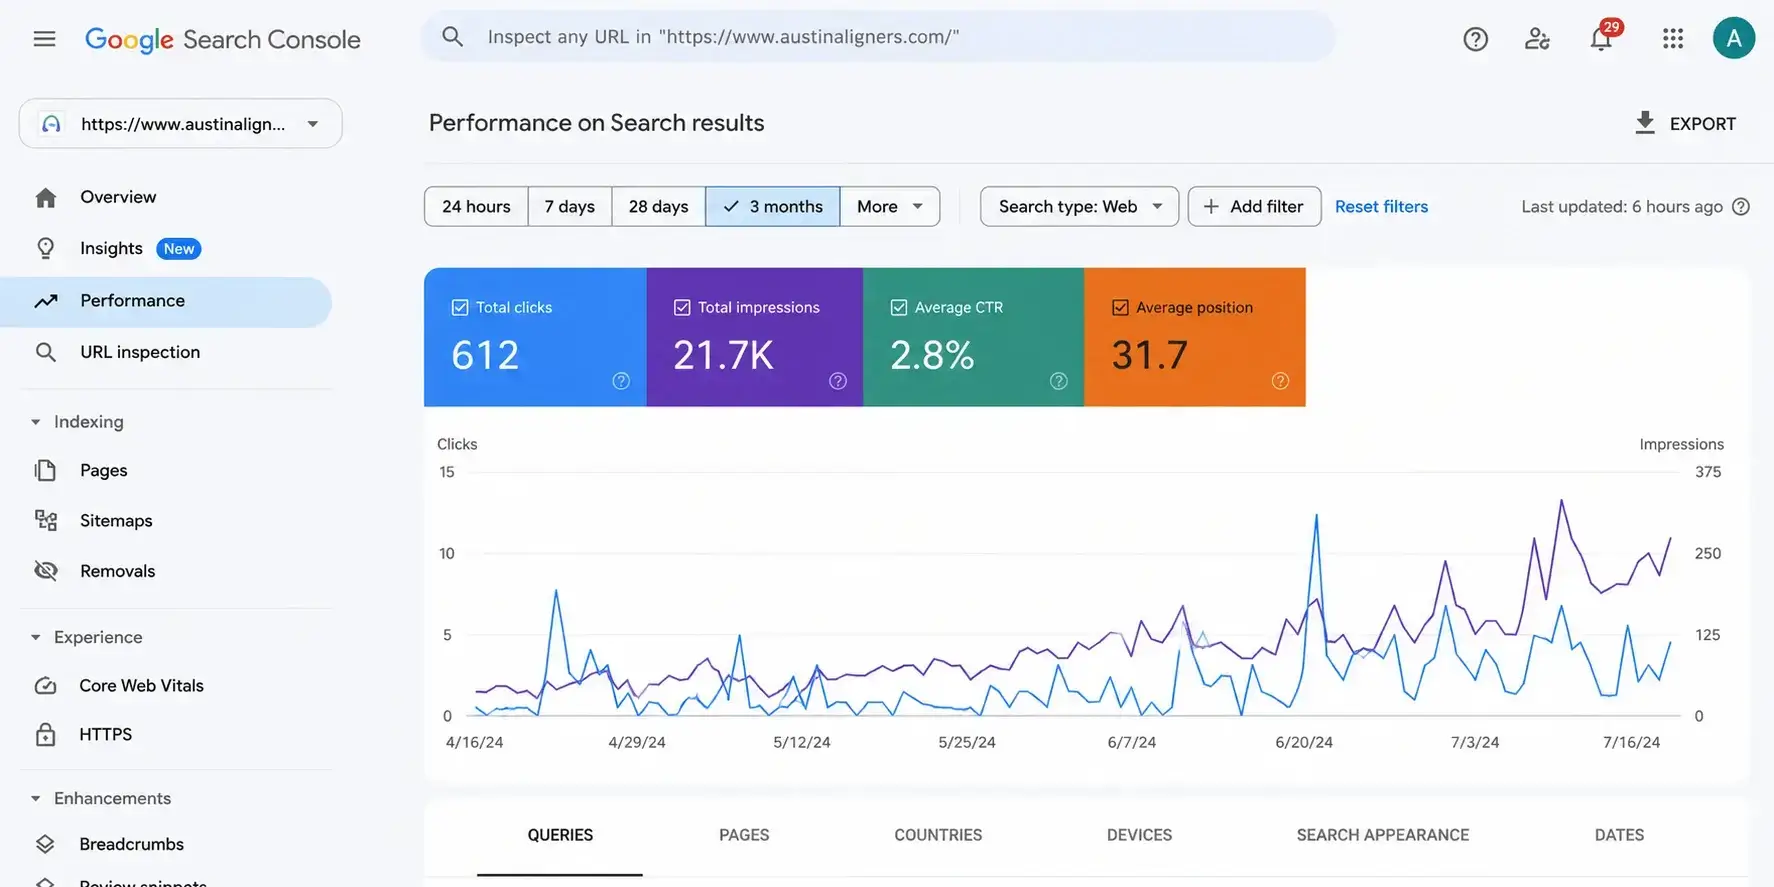
Task: Open Sitemaps in the sidebar
Action: coord(166,520)
